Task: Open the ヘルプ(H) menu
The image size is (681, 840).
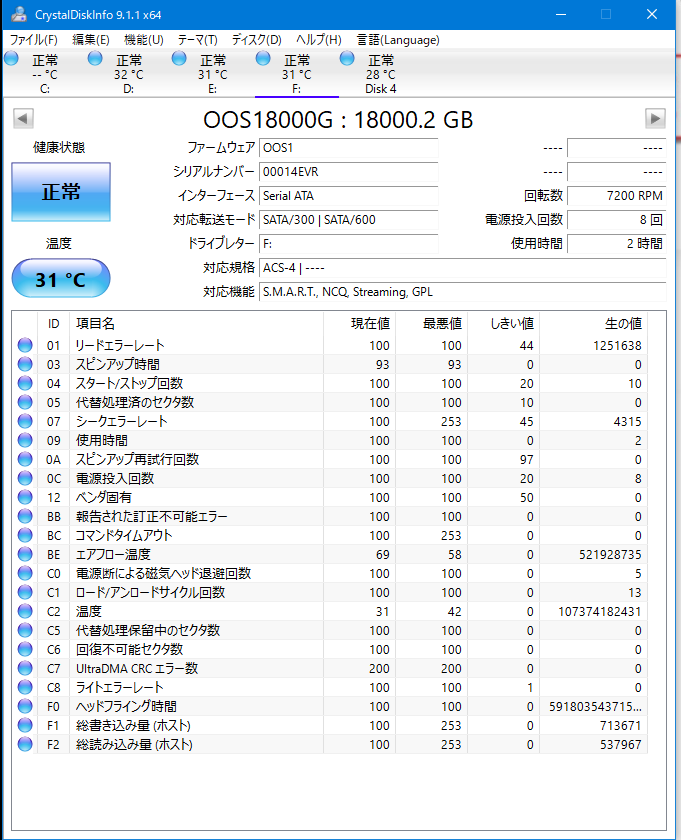Action: (318, 40)
